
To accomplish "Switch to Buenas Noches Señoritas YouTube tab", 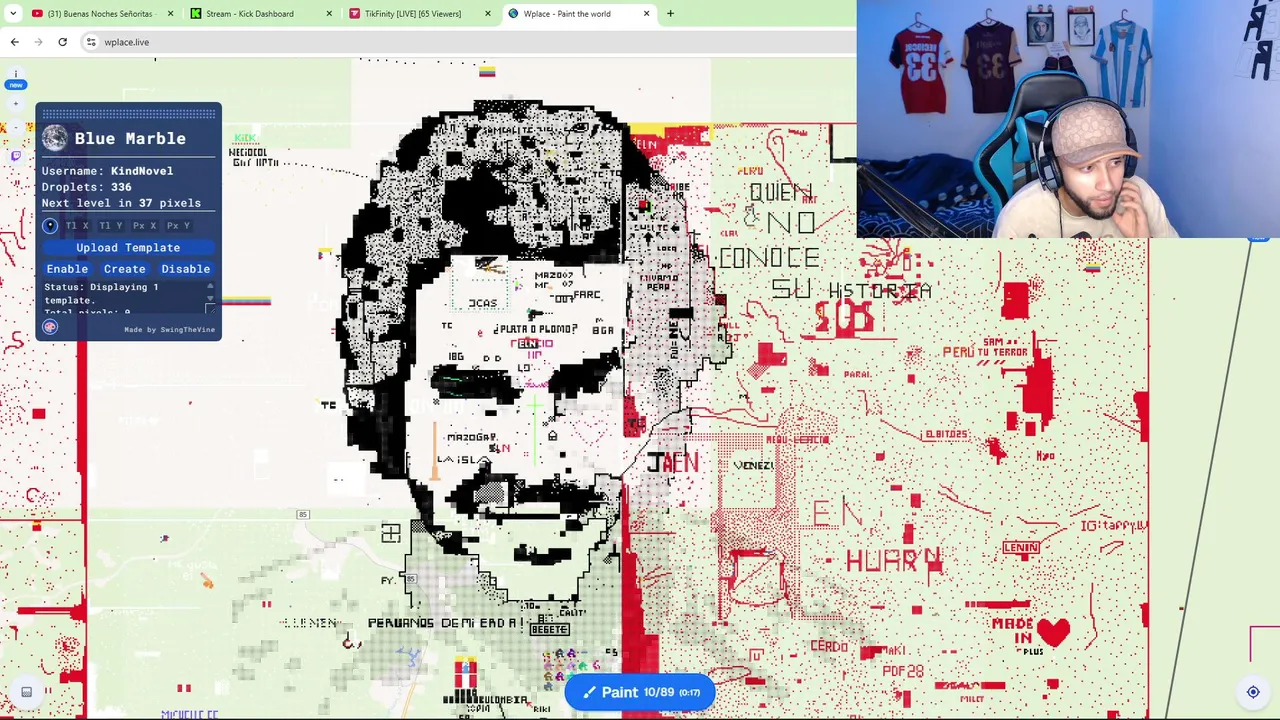I will (x=101, y=14).
